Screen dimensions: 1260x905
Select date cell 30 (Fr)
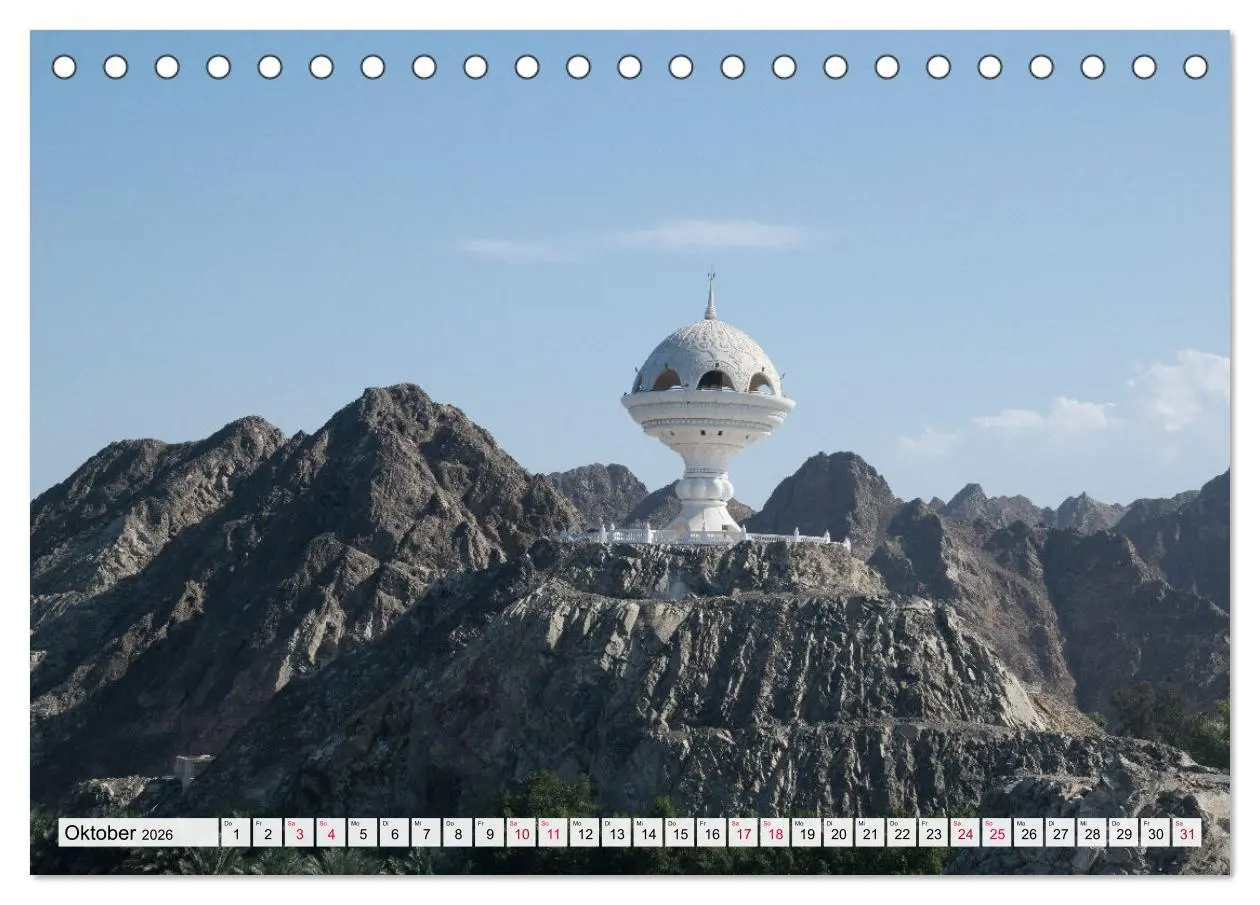click(x=1156, y=833)
